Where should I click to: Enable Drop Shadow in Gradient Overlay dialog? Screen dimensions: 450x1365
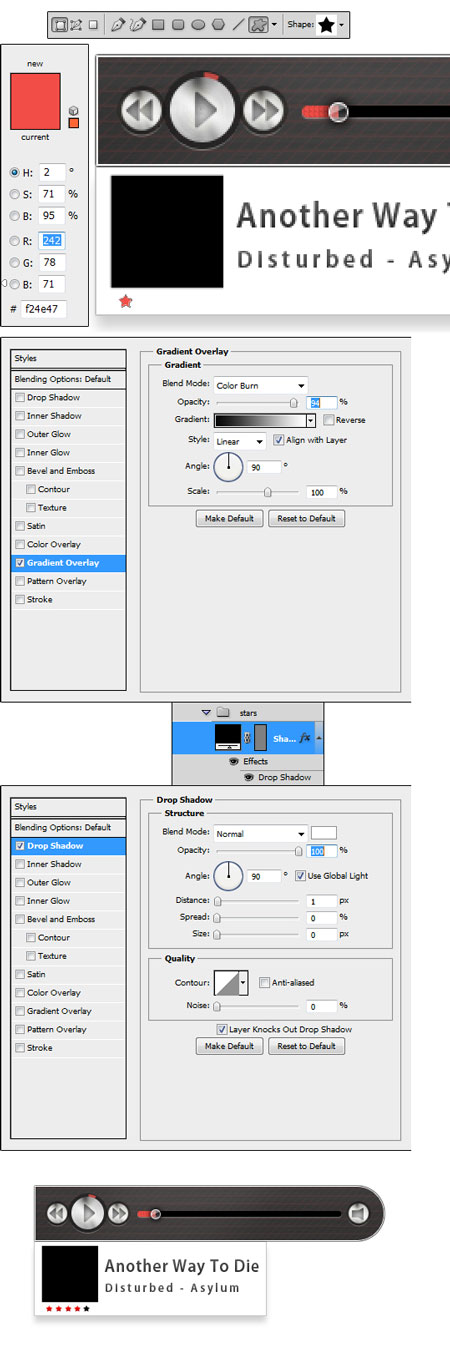[x=20, y=398]
